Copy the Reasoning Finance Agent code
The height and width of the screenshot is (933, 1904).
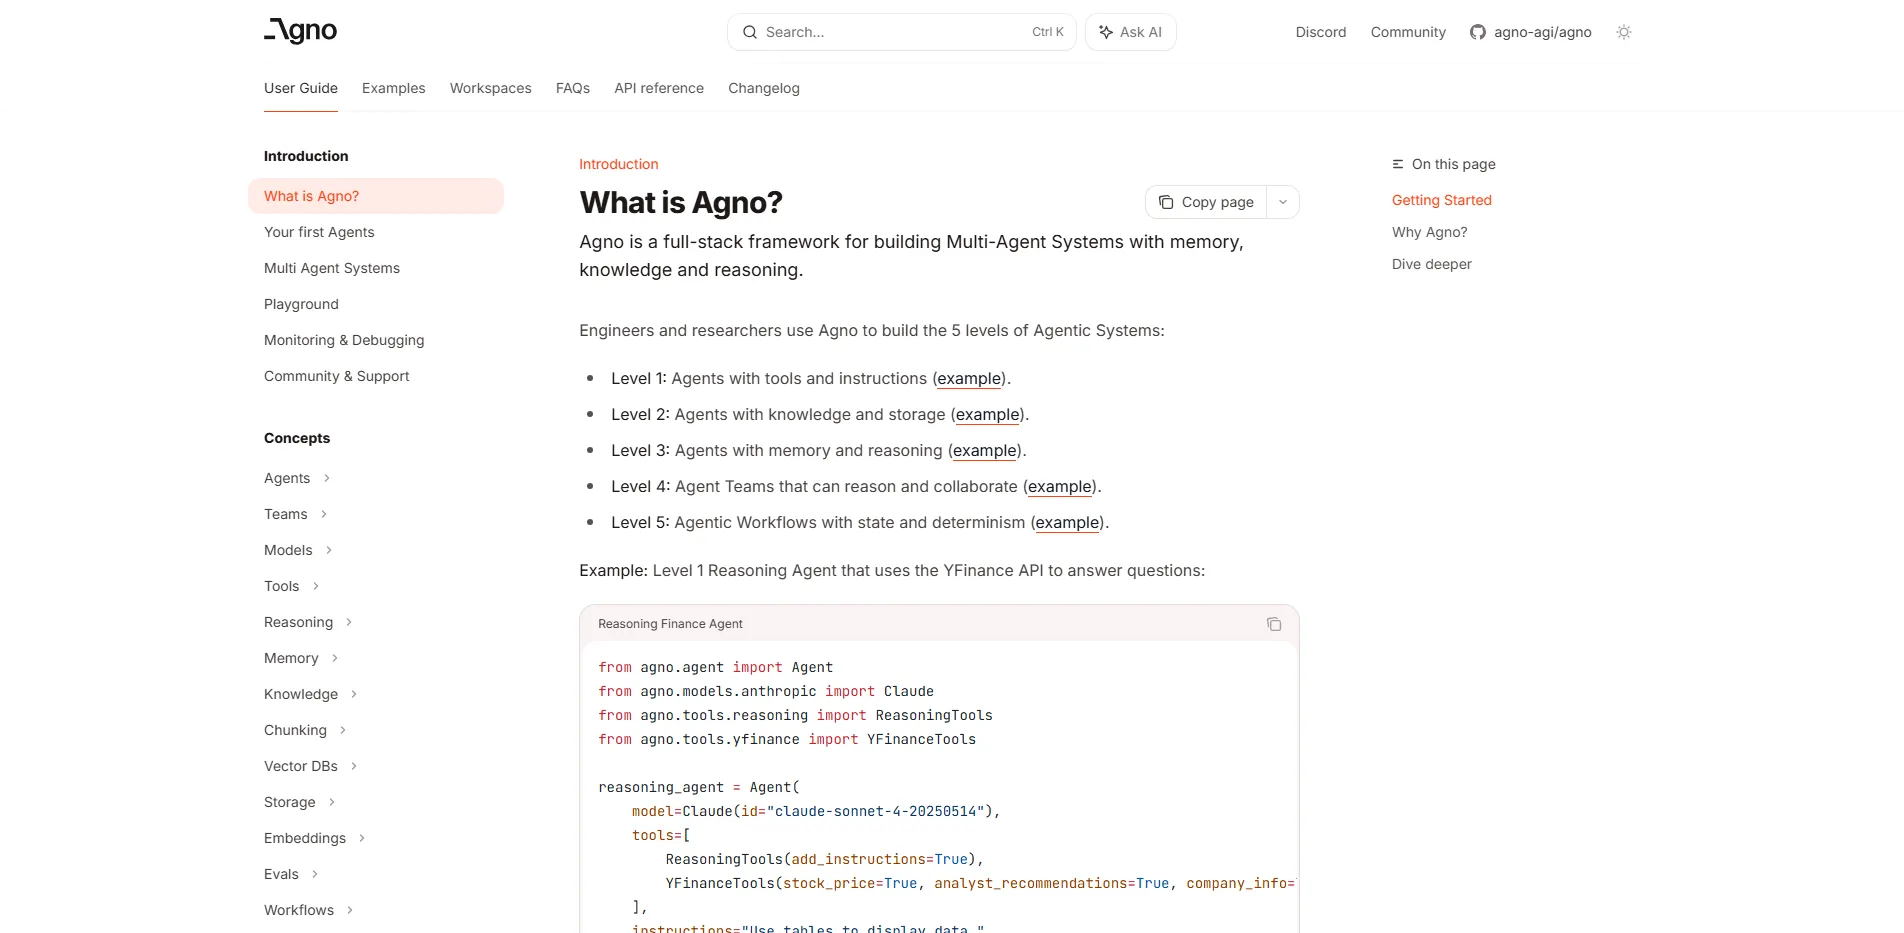(x=1274, y=624)
